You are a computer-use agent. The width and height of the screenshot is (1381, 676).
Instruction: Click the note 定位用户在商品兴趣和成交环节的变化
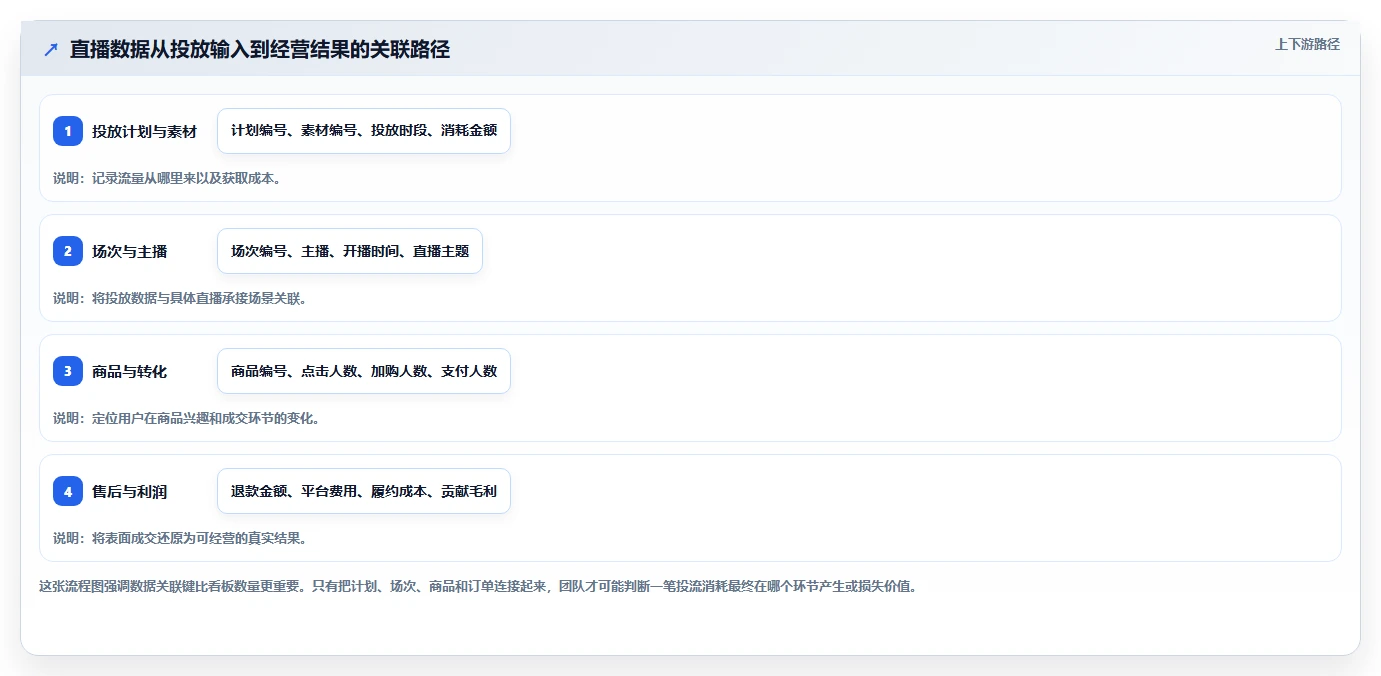point(187,418)
